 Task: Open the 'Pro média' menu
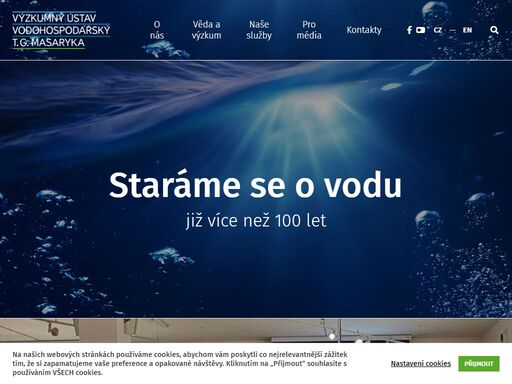click(309, 30)
